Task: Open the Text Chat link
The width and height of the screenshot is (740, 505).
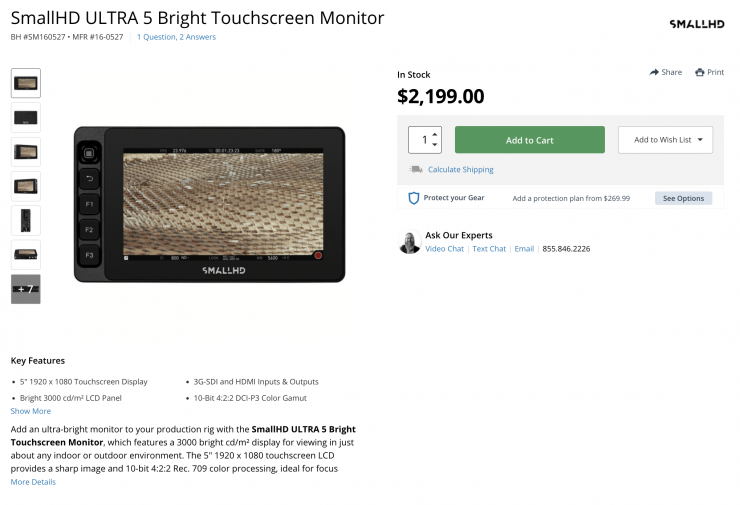Action: 489,249
